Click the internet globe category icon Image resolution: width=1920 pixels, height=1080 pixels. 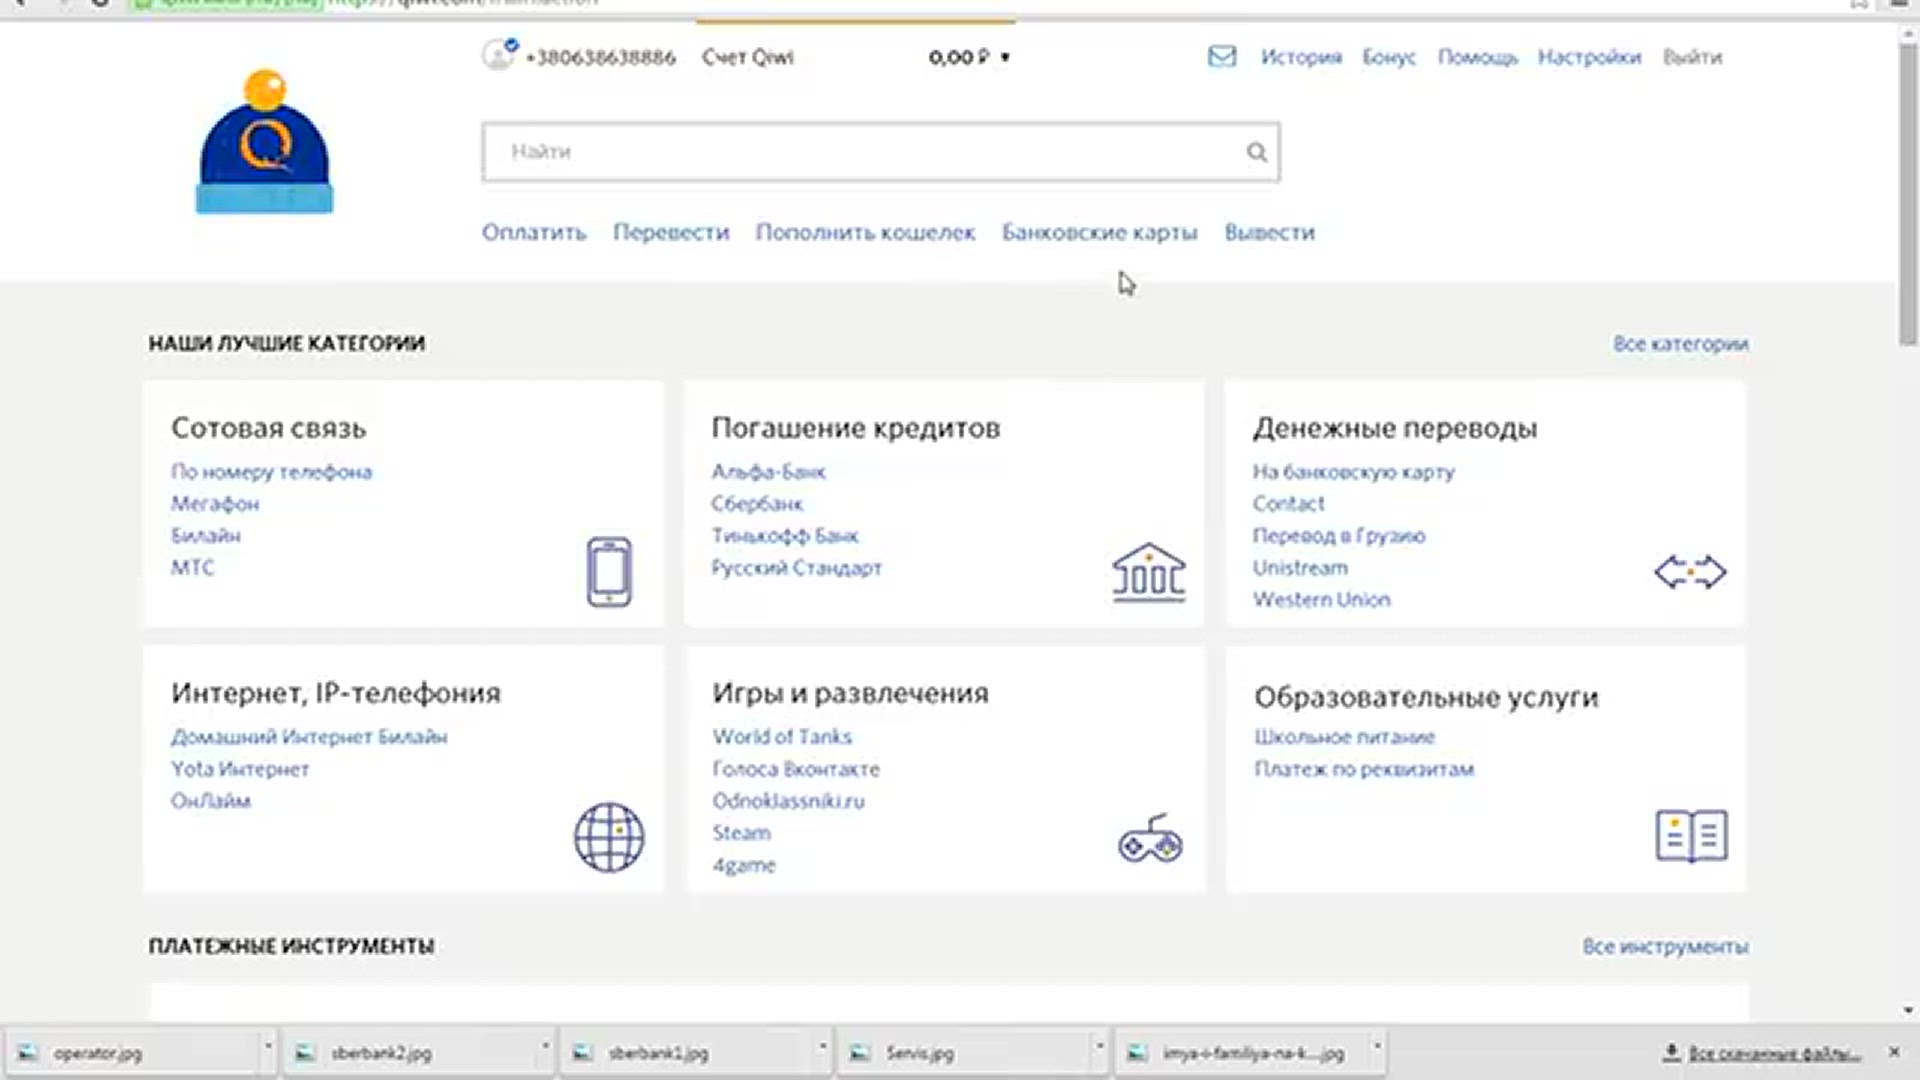(x=609, y=837)
